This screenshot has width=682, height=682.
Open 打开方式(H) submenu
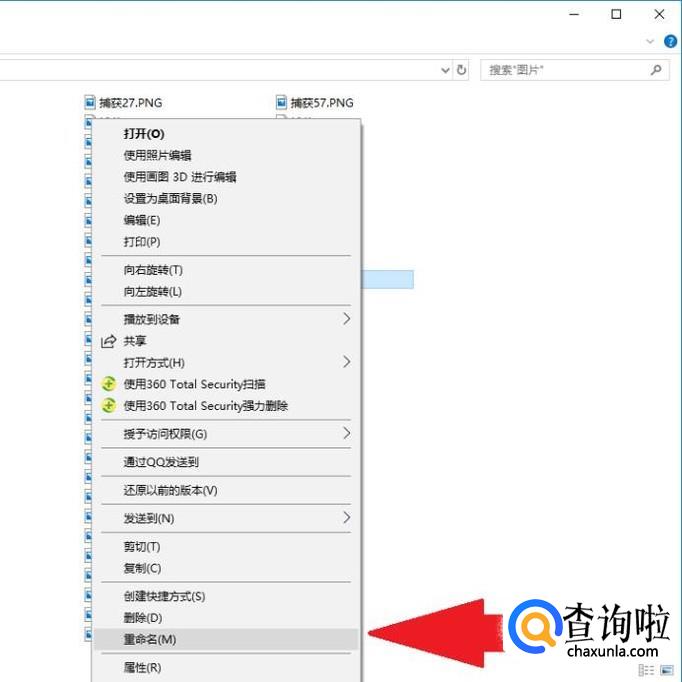226,363
